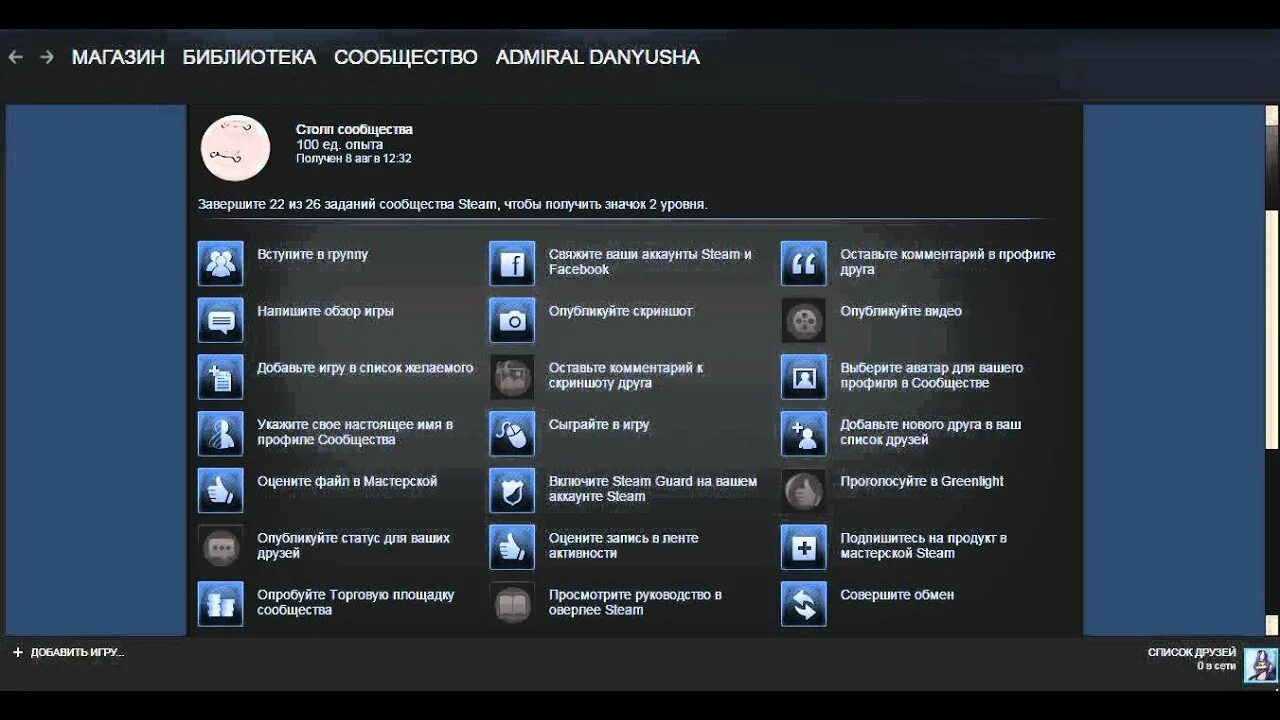Image resolution: width=1280 pixels, height=720 pixels.
Task: Click the greyed friend screenshot comment icon
Action: (x=512, y=377)
